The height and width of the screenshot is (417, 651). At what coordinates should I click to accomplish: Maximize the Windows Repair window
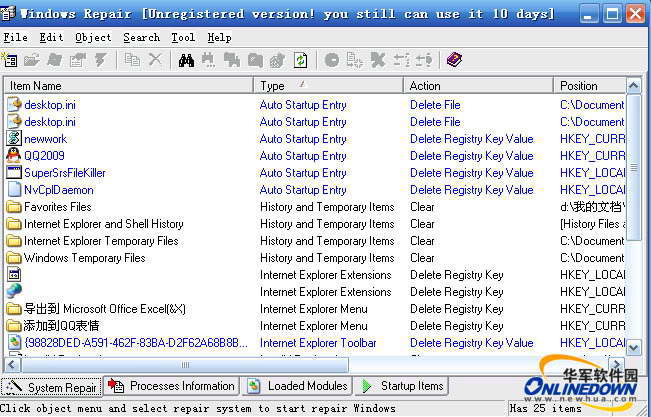[612, 15]
